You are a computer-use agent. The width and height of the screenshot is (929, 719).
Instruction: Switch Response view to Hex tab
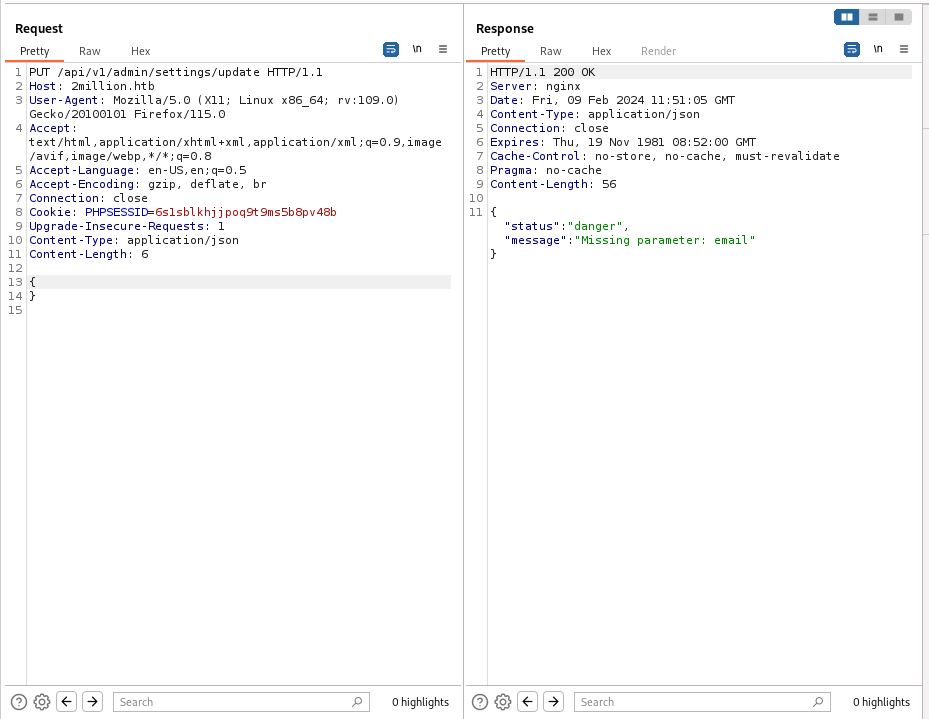[601, 51]
